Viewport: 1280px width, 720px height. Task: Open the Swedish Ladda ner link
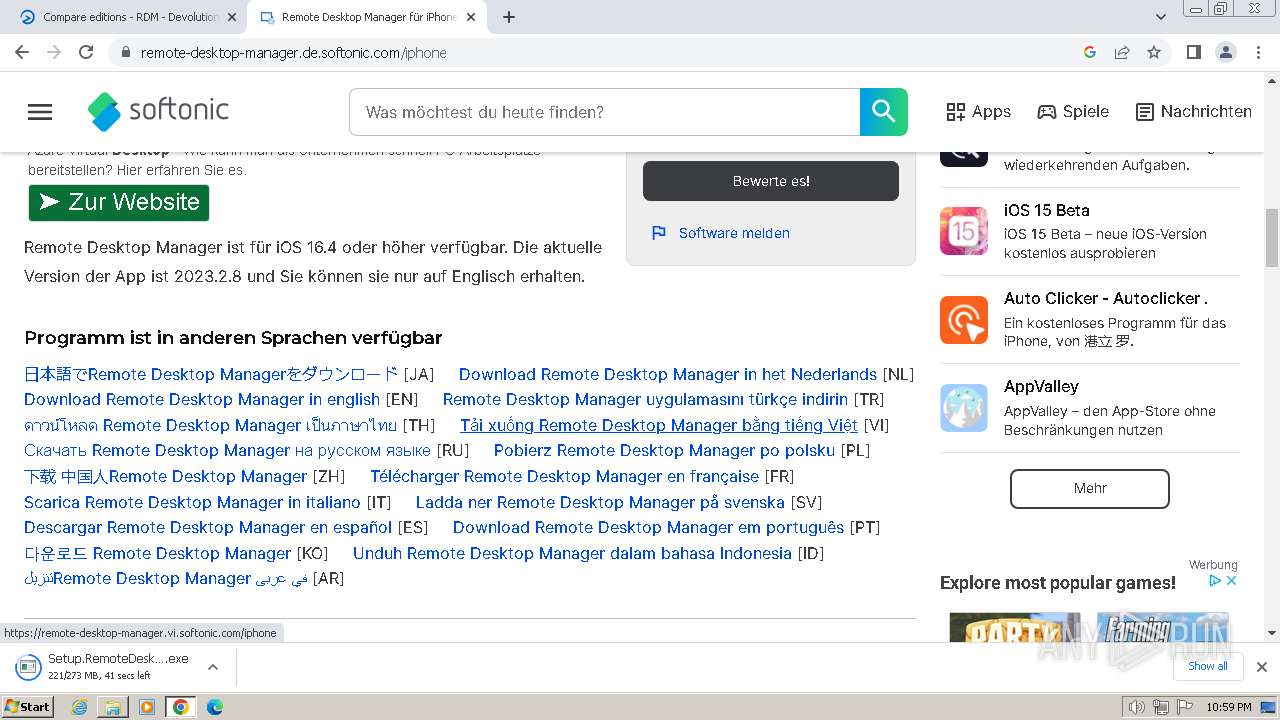600,502
